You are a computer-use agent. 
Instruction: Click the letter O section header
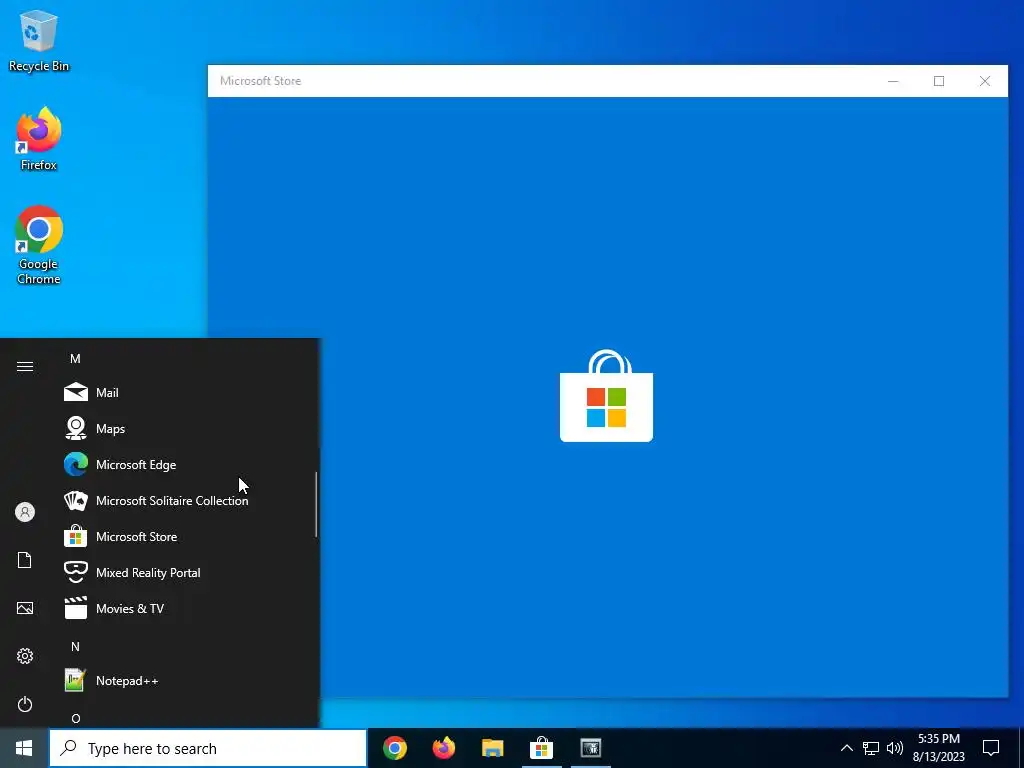point(76,718)
